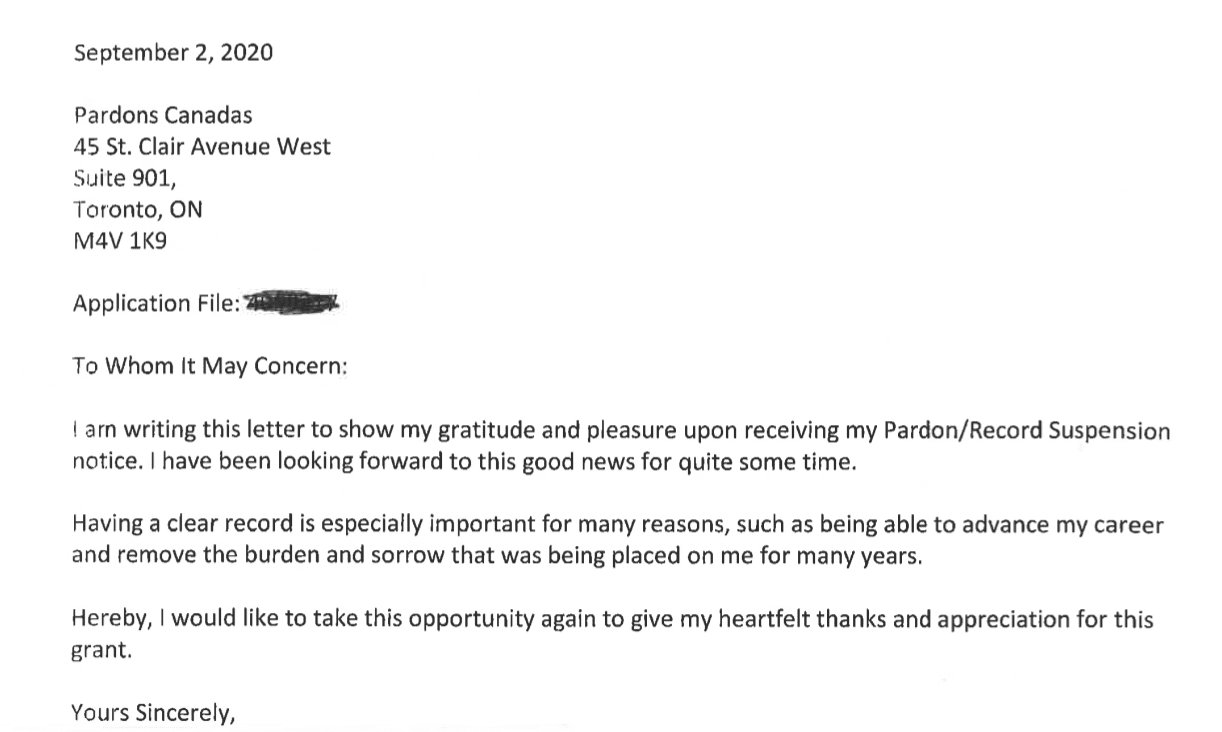The image size is (1222, 732).
Task: Click the Toronto, ON line
Action: point(138,210)
